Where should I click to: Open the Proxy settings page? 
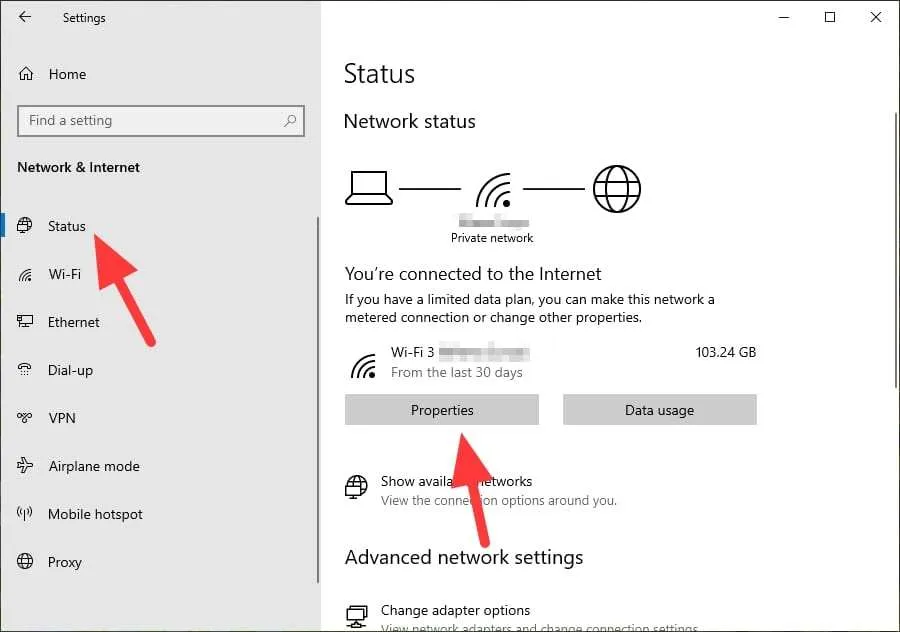[64, 562]
